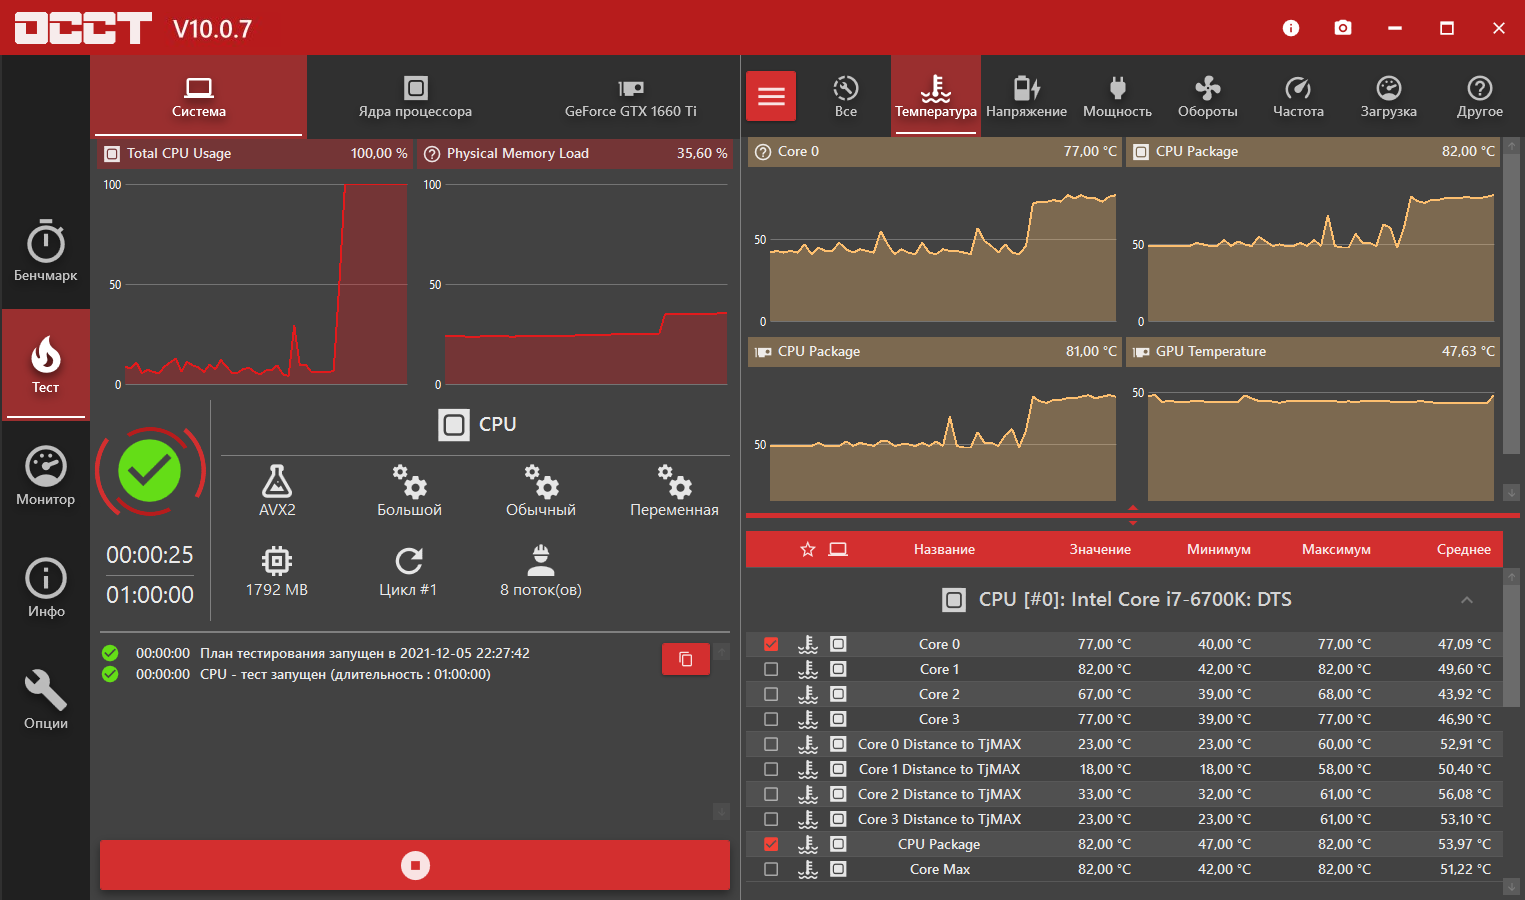Click the 1792 MB memory chip icon
The width and height of the screenshot is (1525, 900).
277,559
